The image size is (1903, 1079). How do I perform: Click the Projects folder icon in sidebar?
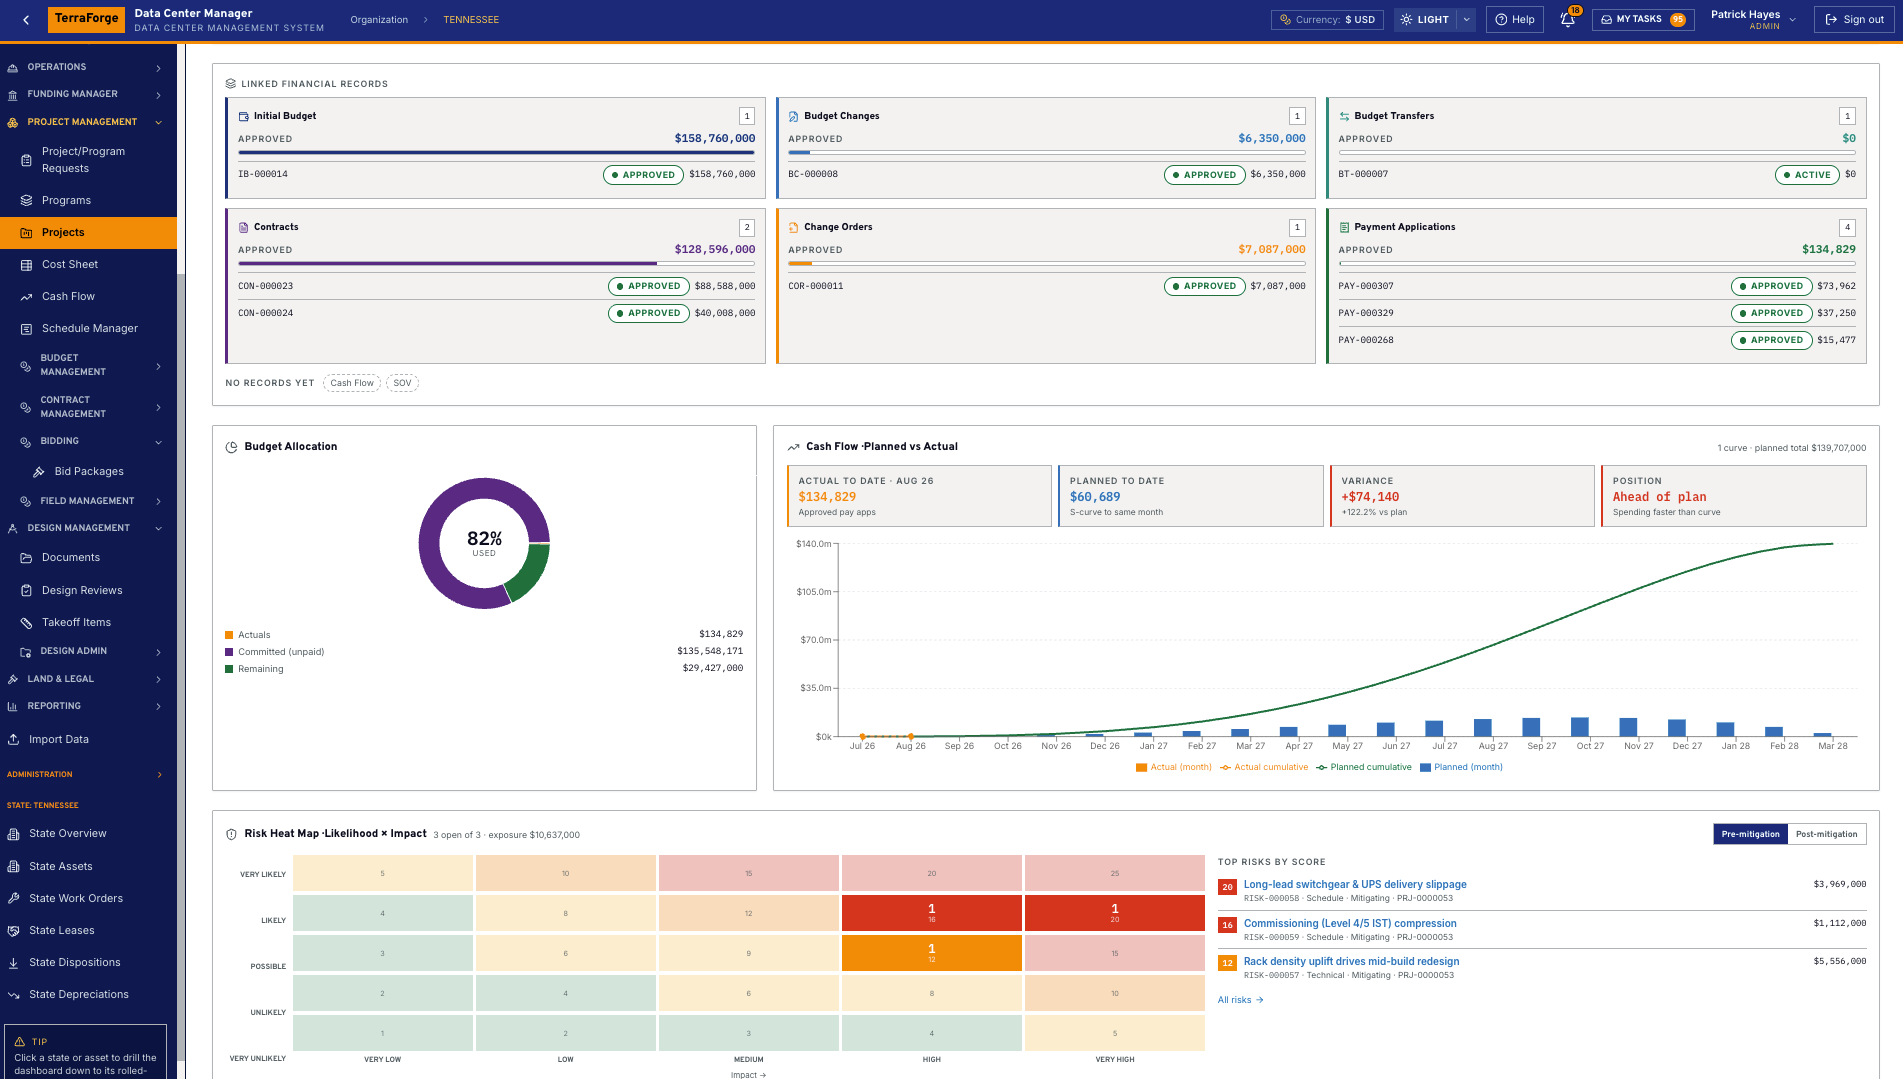click(26, 232)
